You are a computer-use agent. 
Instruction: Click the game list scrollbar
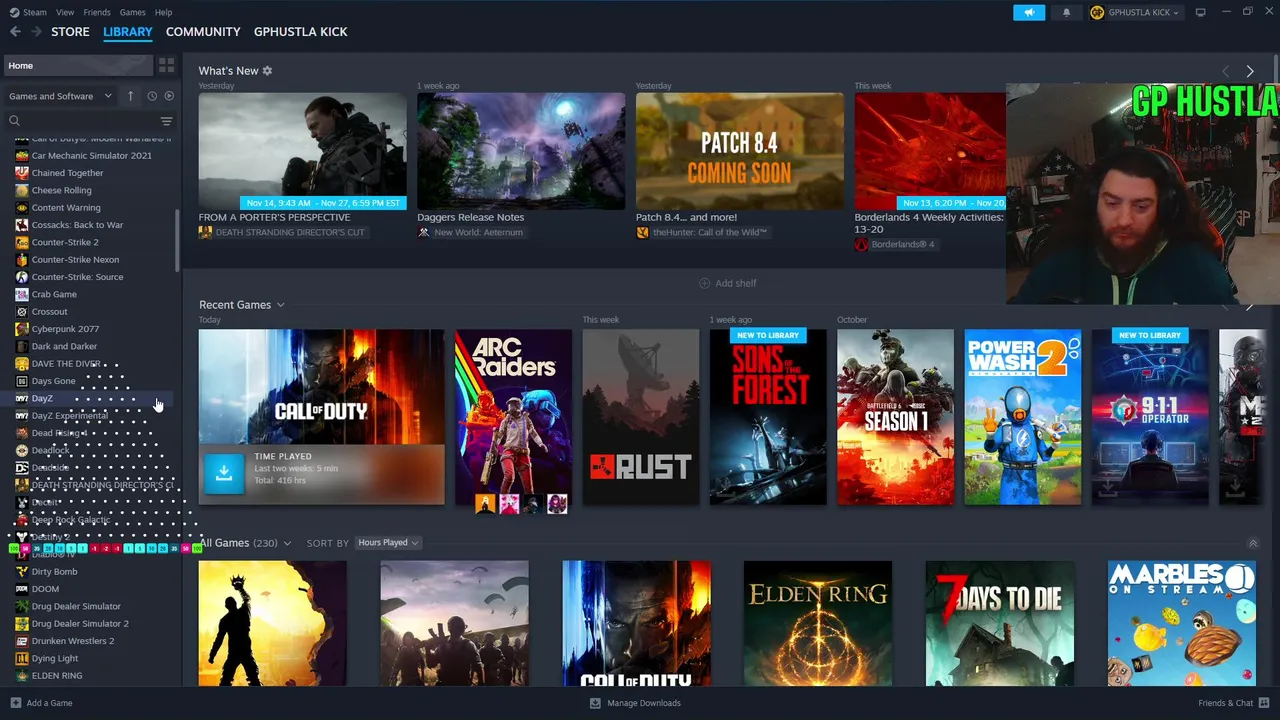coord(178,240)
